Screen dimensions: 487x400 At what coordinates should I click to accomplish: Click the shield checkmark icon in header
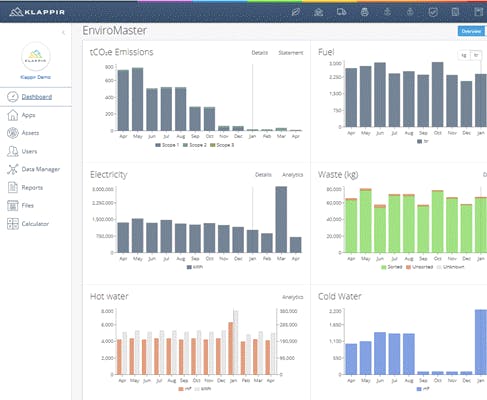point(433,12)
